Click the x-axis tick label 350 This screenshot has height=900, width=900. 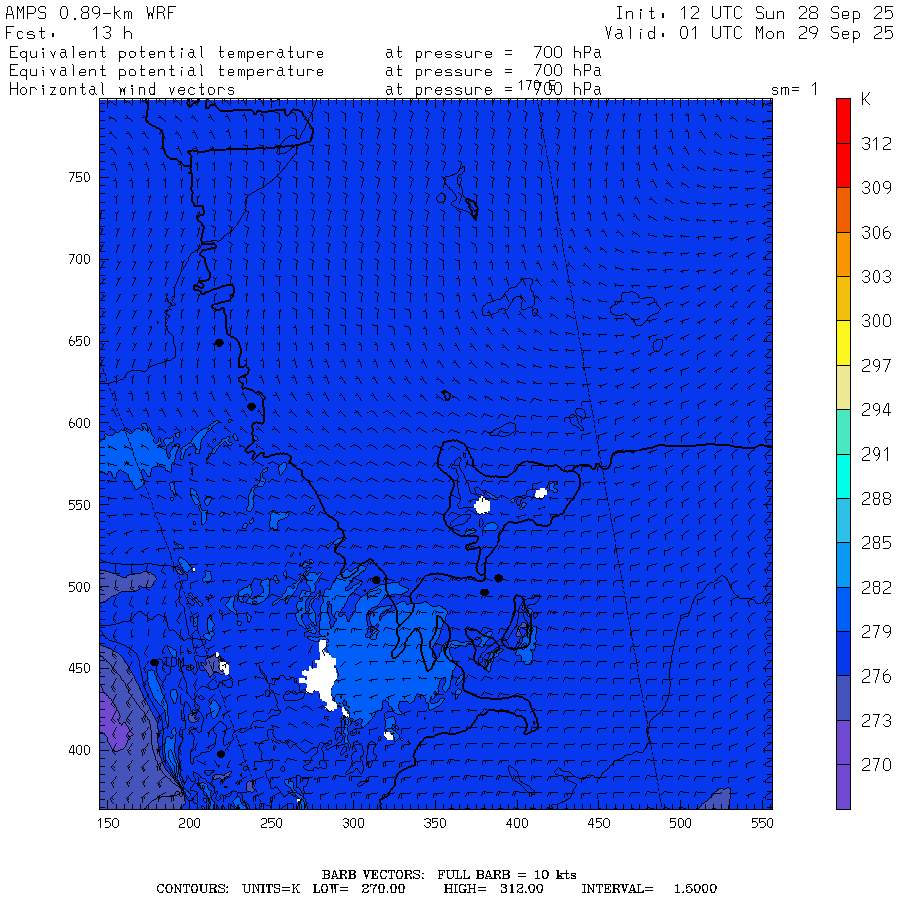click(x=435, y=823)
